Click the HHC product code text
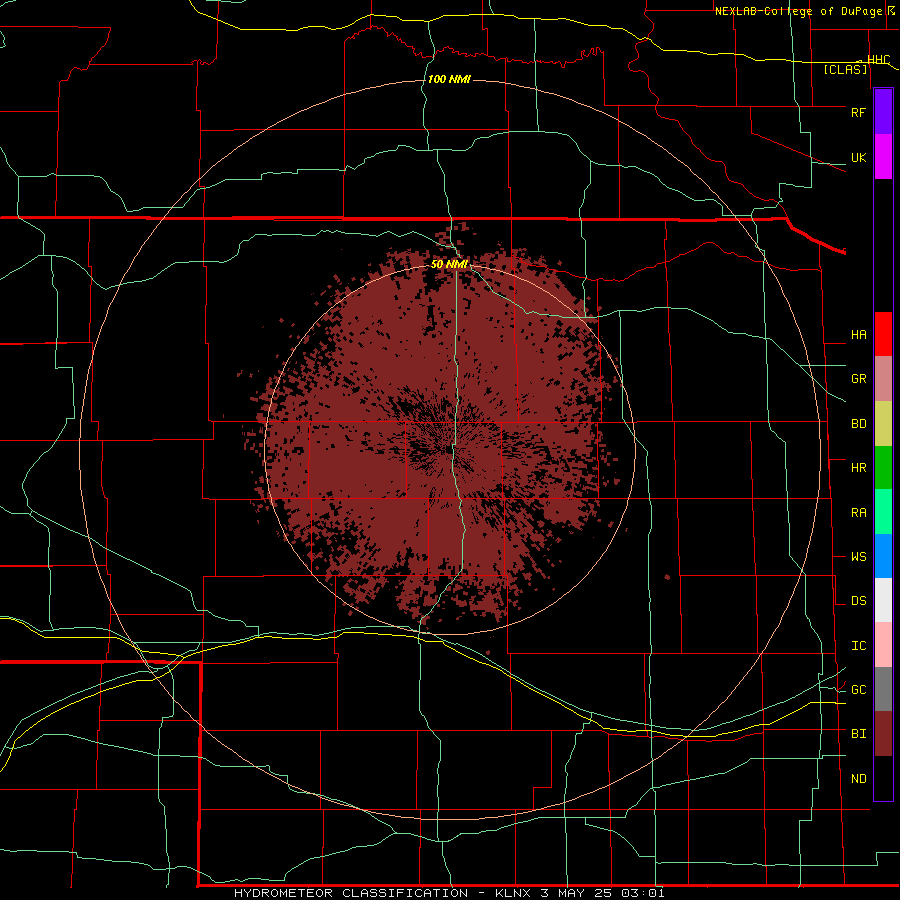Screen dimensions: 900x900 [x=878, y=60]
